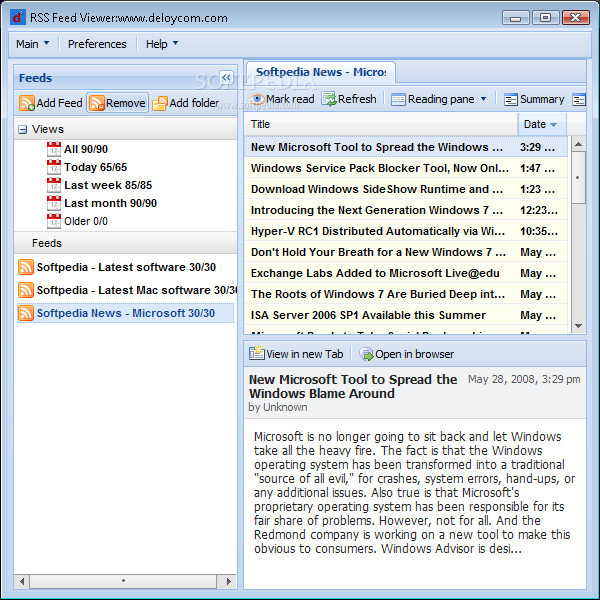Click RSS icon of Latest Mac software feed
600x600 pixels.
click(26, 290)
